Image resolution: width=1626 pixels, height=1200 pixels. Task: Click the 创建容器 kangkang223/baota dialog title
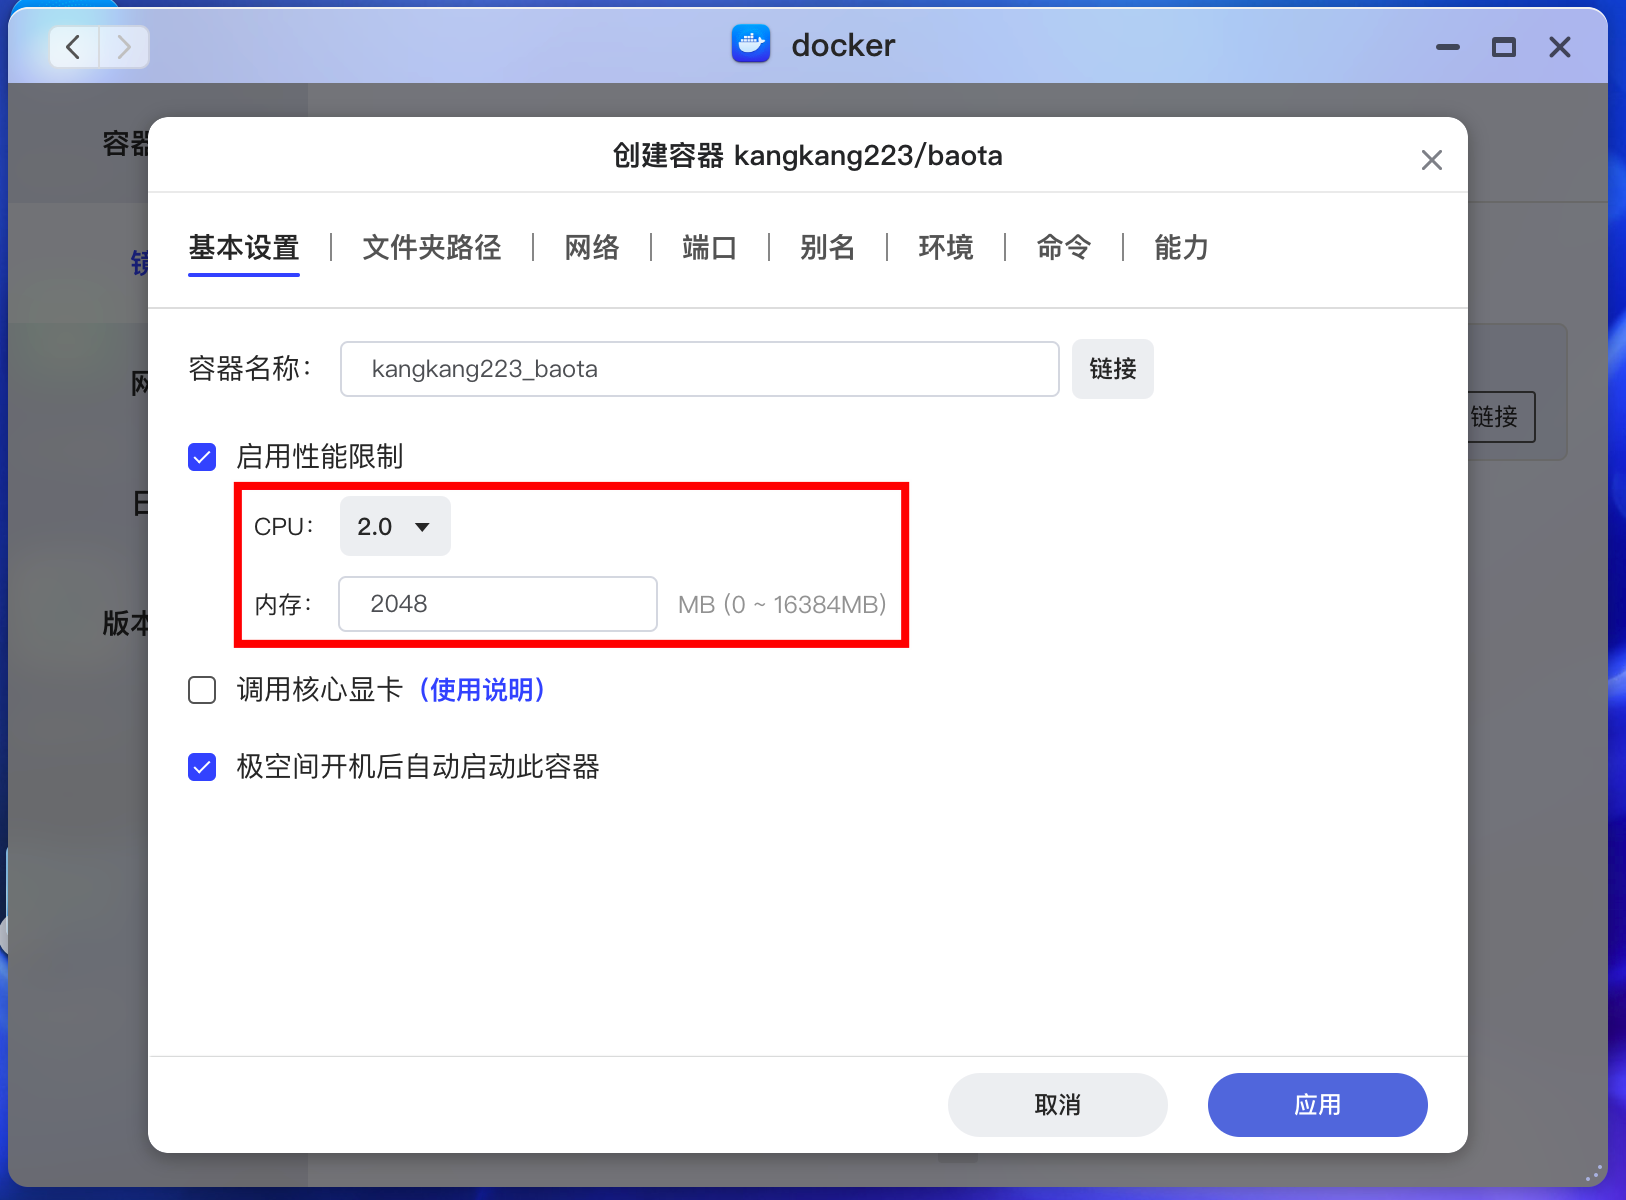808,156
